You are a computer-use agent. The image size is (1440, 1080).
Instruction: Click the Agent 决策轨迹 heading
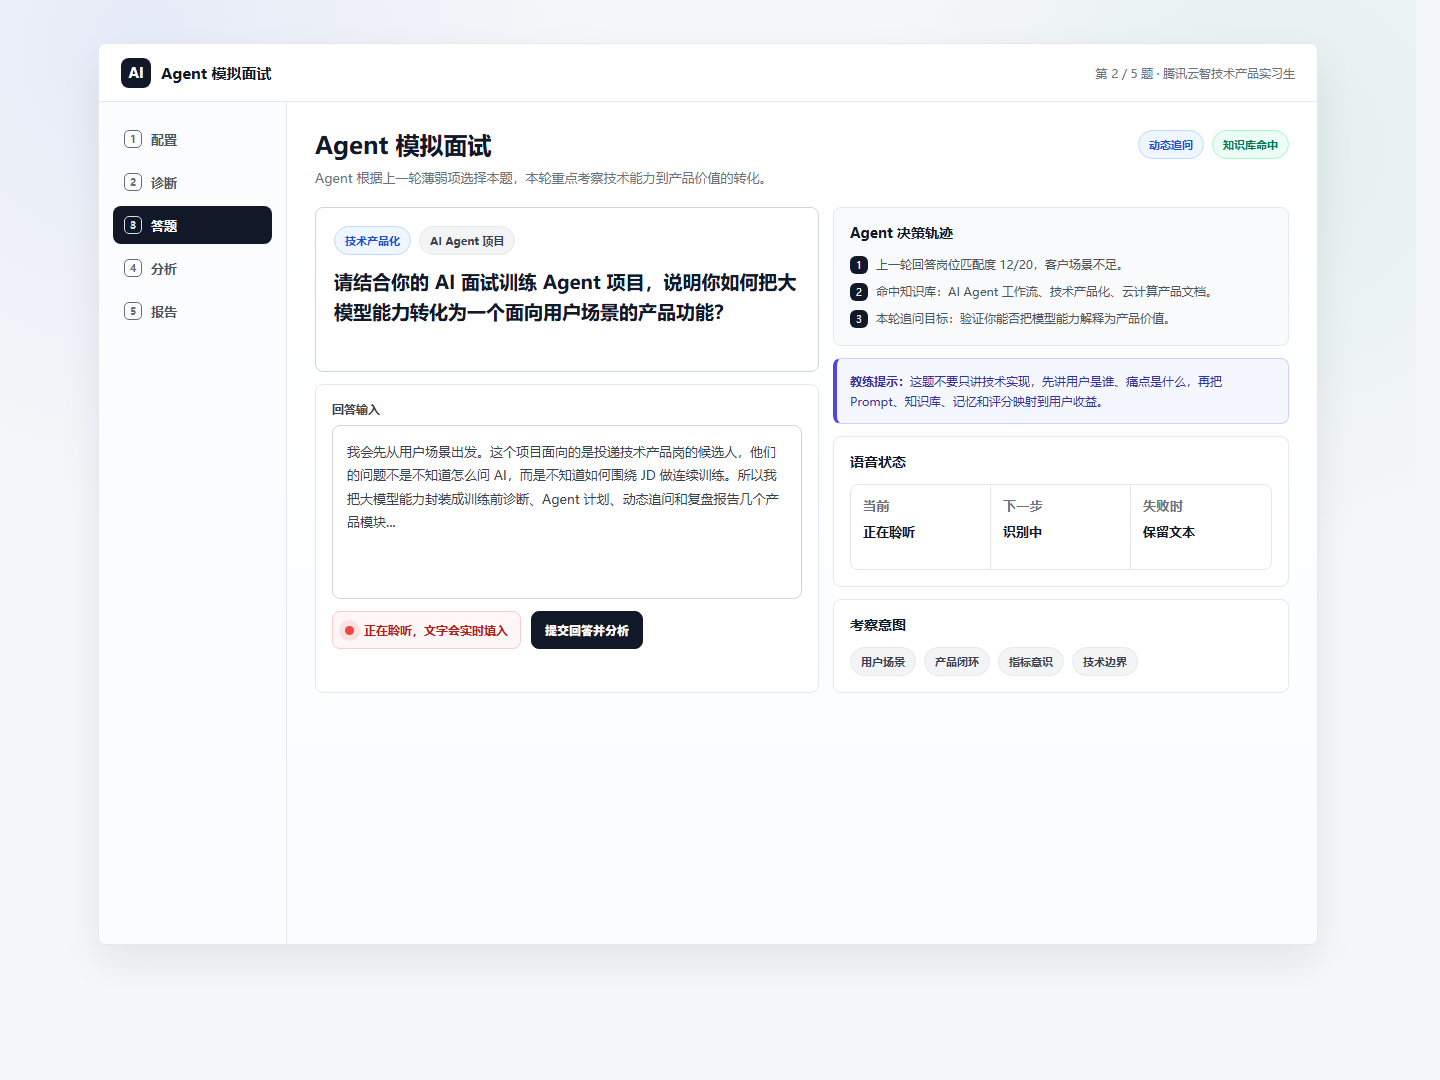tap(901, 233)
